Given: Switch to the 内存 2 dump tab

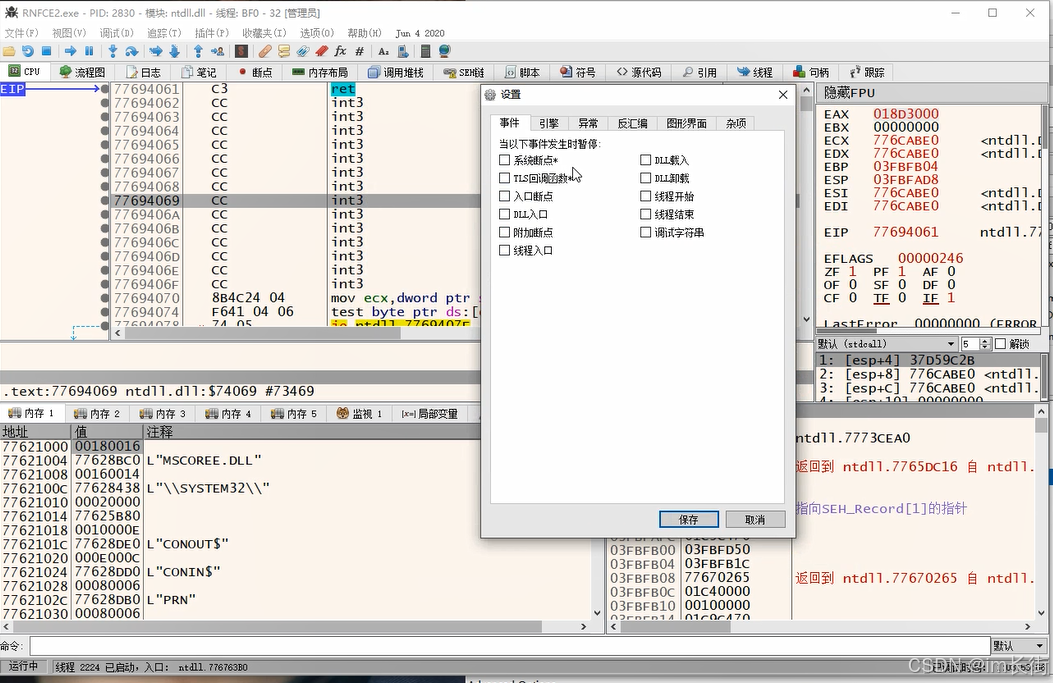Looking at the screenshot, I should click(x=97, y=414).
